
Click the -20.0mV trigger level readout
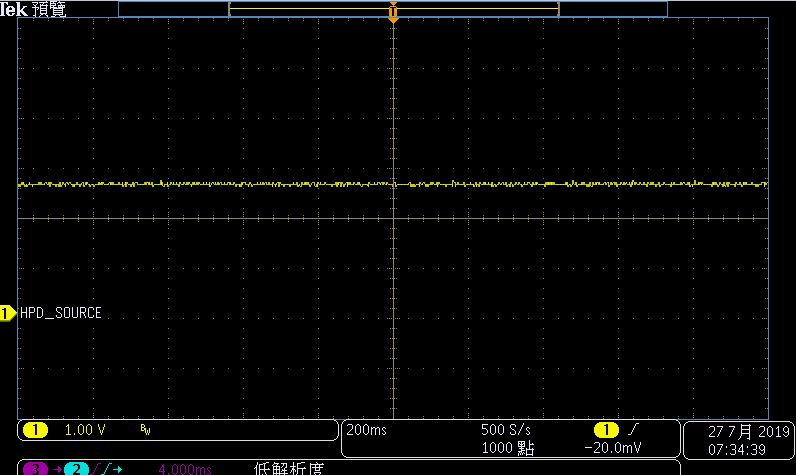coord(613,448)
